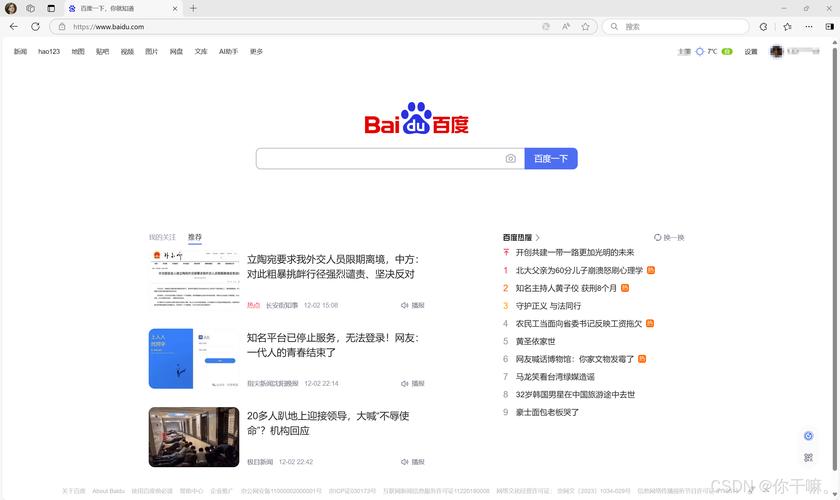840x500 pixels.
Task: Add this page to favorites star
Action: [586, 26]
